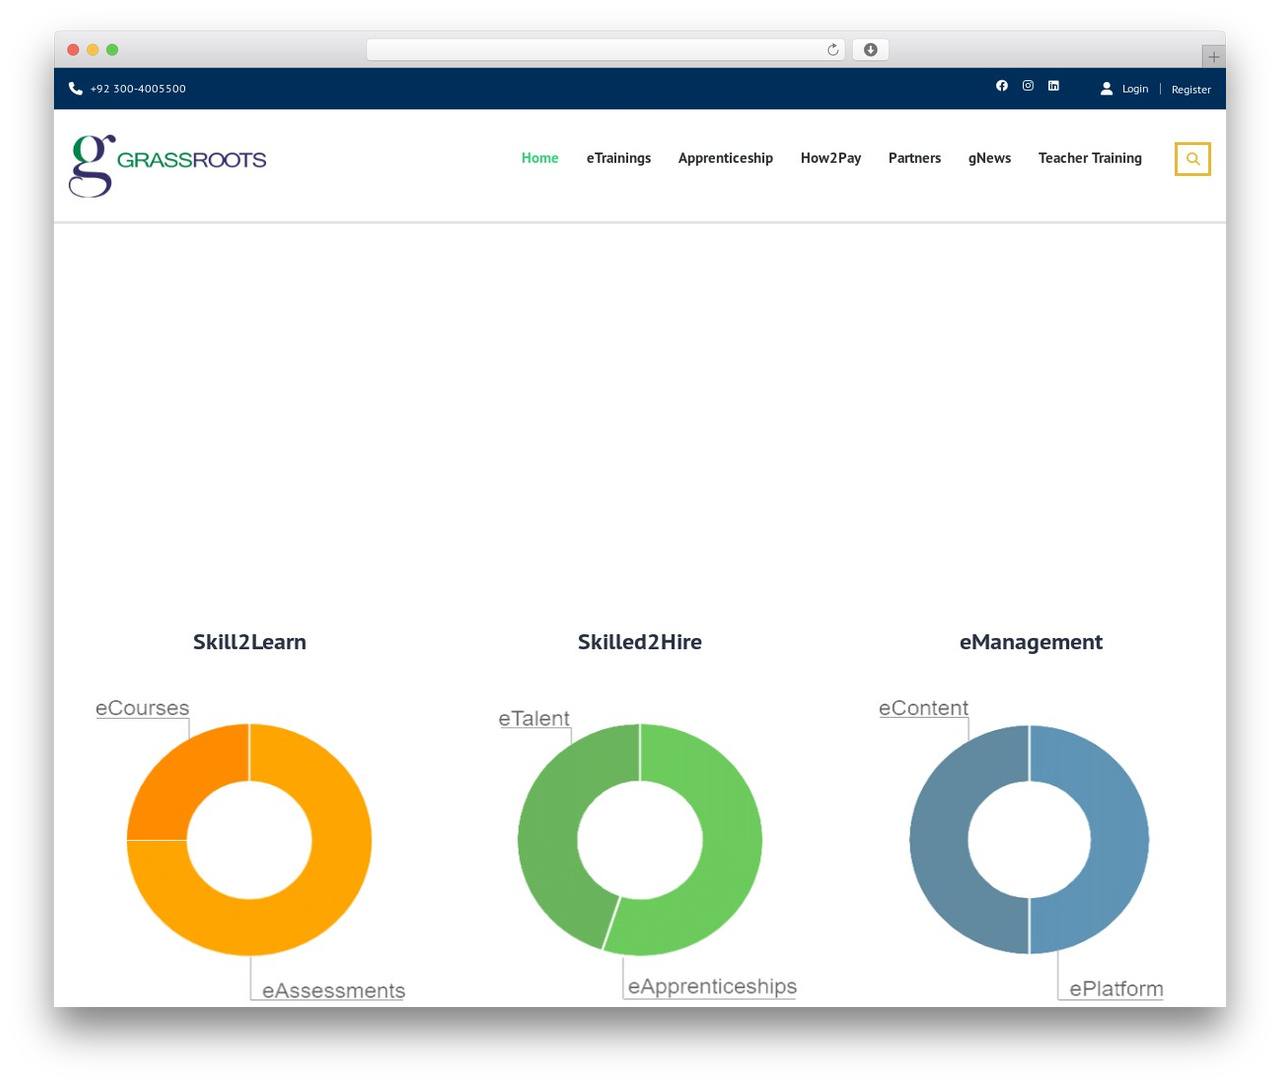Click the user profile icon beside Login
The width and height of the screenshot is (1280, 1084).
pos(1106,88)
